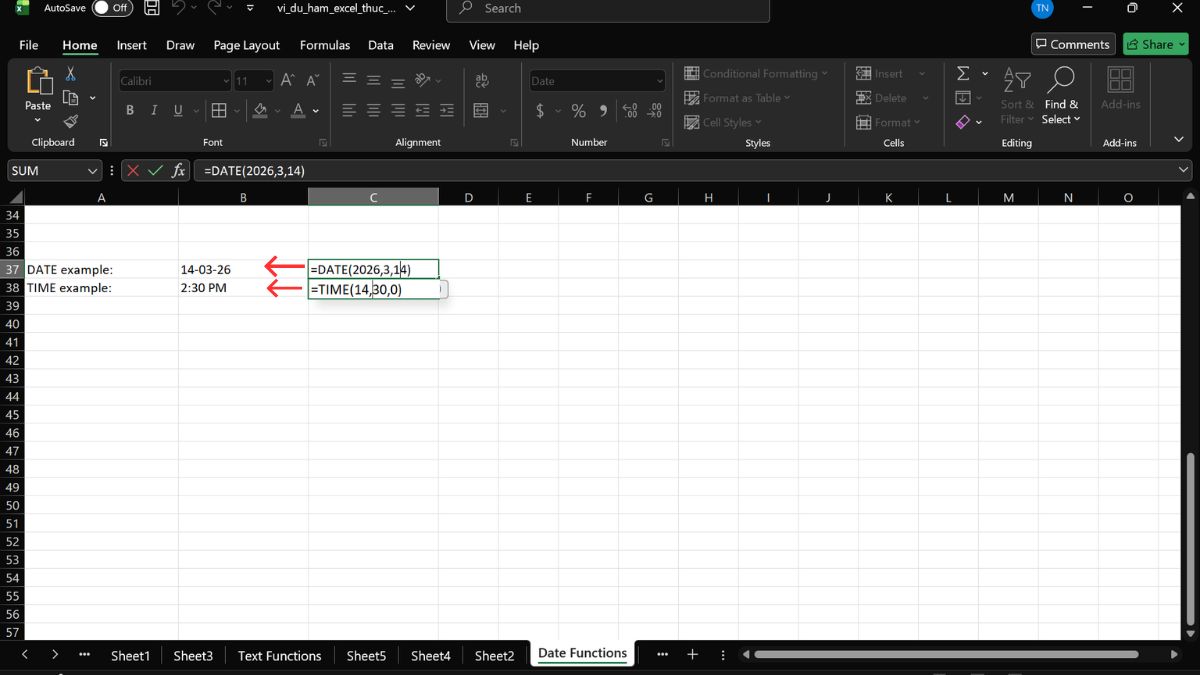
Task: Click the Undo arrow icon
Action: (179, 8)
